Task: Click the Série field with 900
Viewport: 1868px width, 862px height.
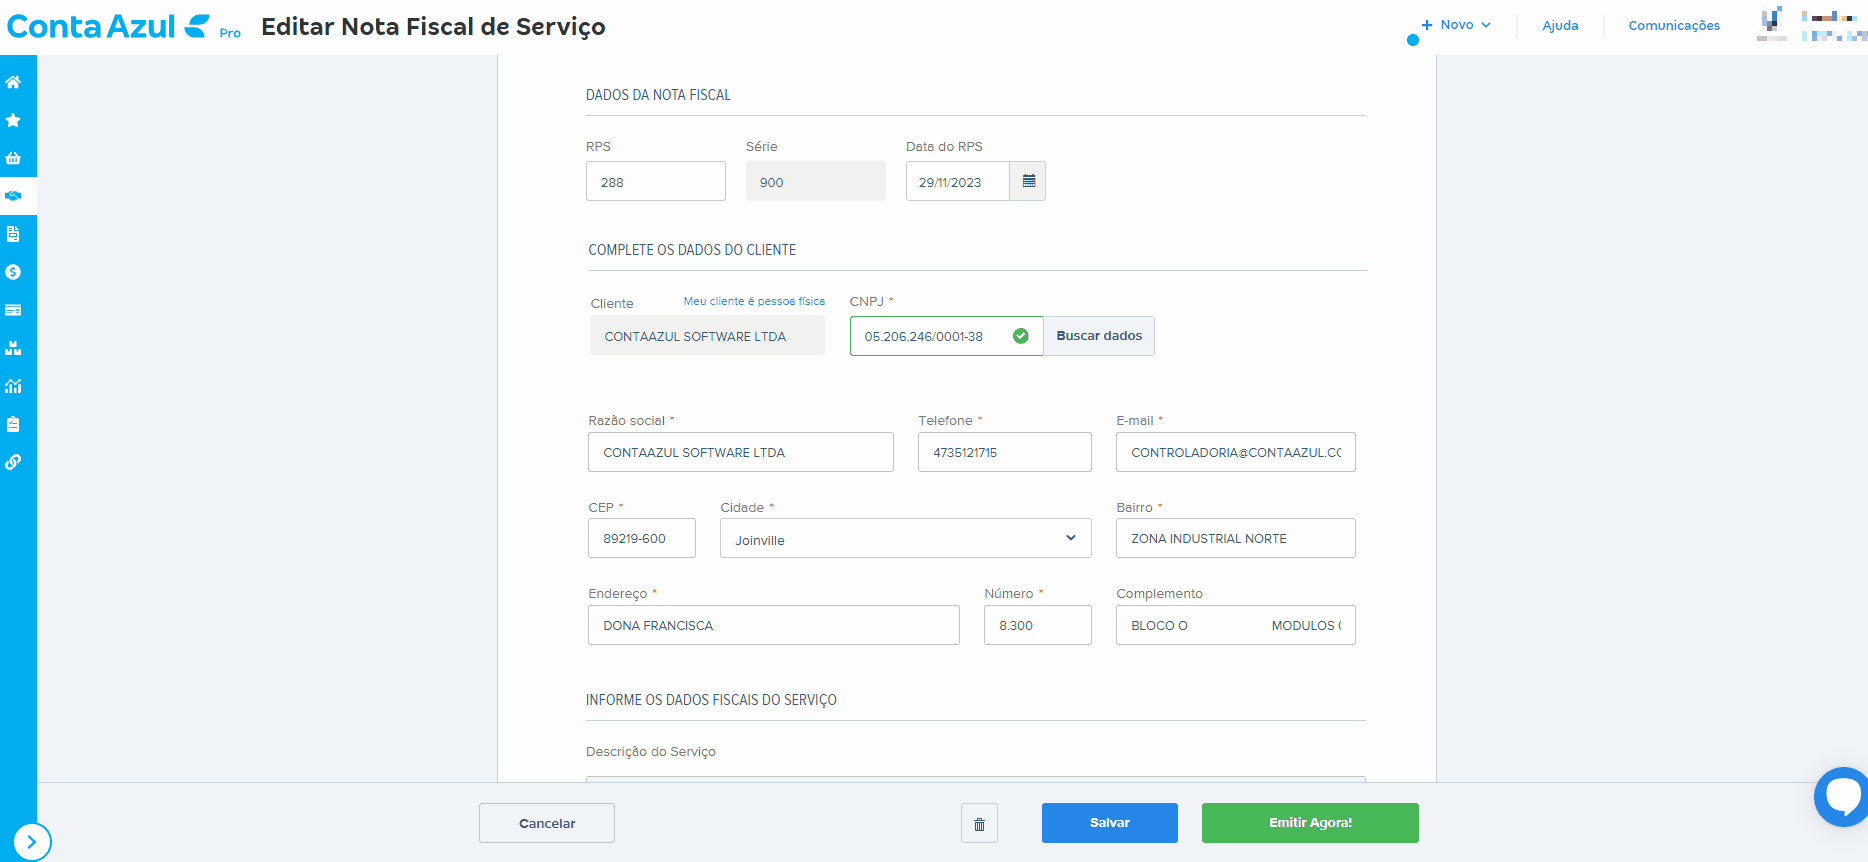Action: (x=816, y=181)
